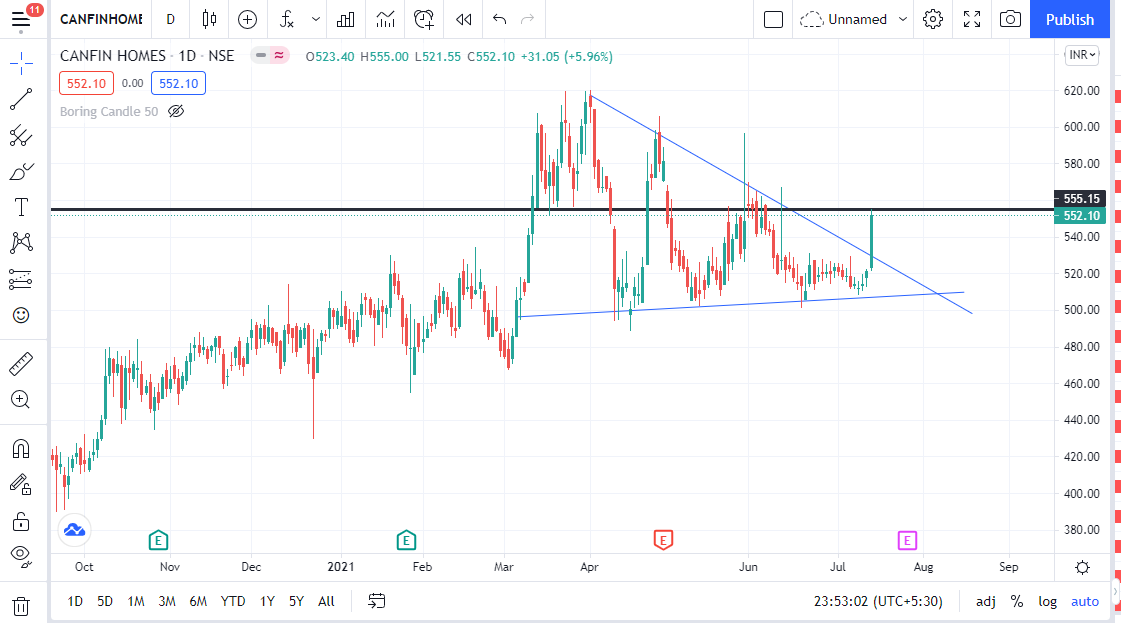Enable the auto scale option
Image resolution: width=1121 pixels, height=623 pixels.
[x=1085, y=601]
